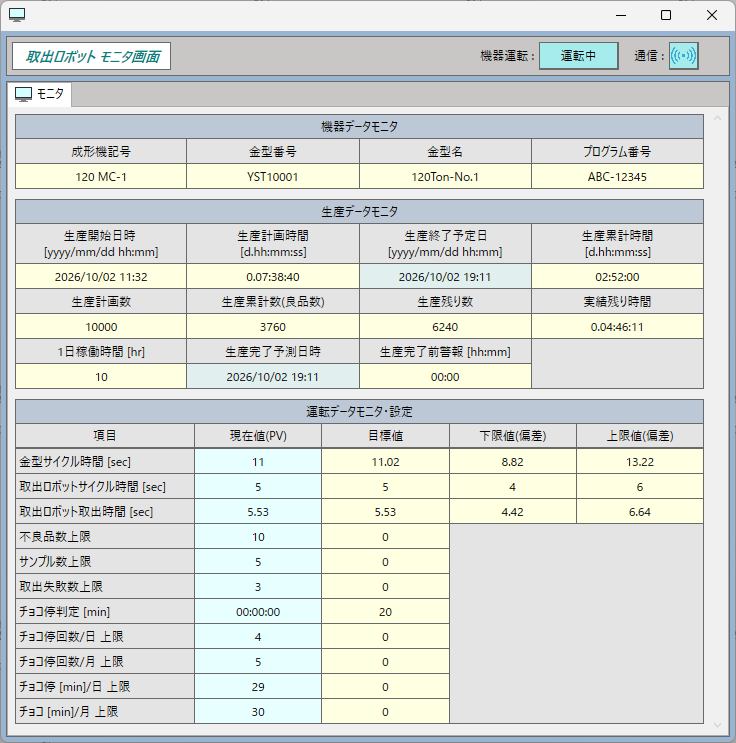This screenshot has width=736, height=743.
Task: Select the 成形機記号 field 120 MC-1
Action: (101, 177)
